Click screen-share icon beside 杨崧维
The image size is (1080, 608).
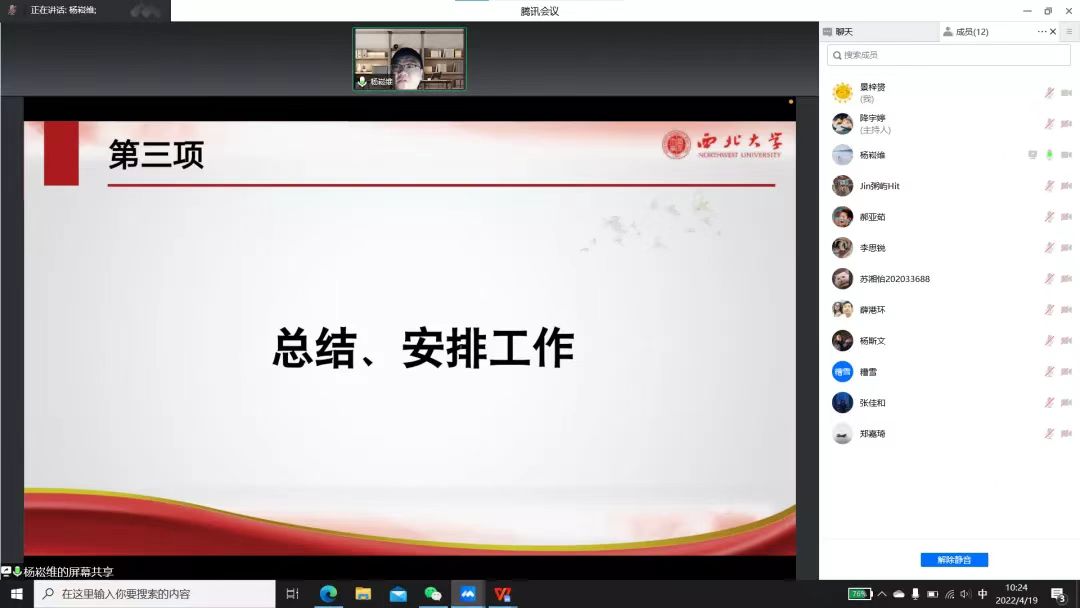(1032, 155)
